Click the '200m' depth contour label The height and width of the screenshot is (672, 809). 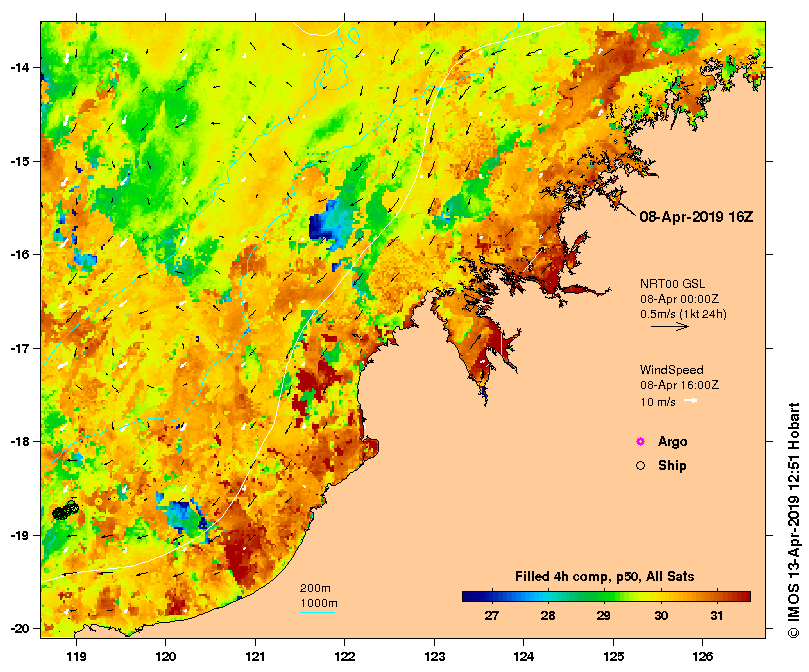pos(315,588)
